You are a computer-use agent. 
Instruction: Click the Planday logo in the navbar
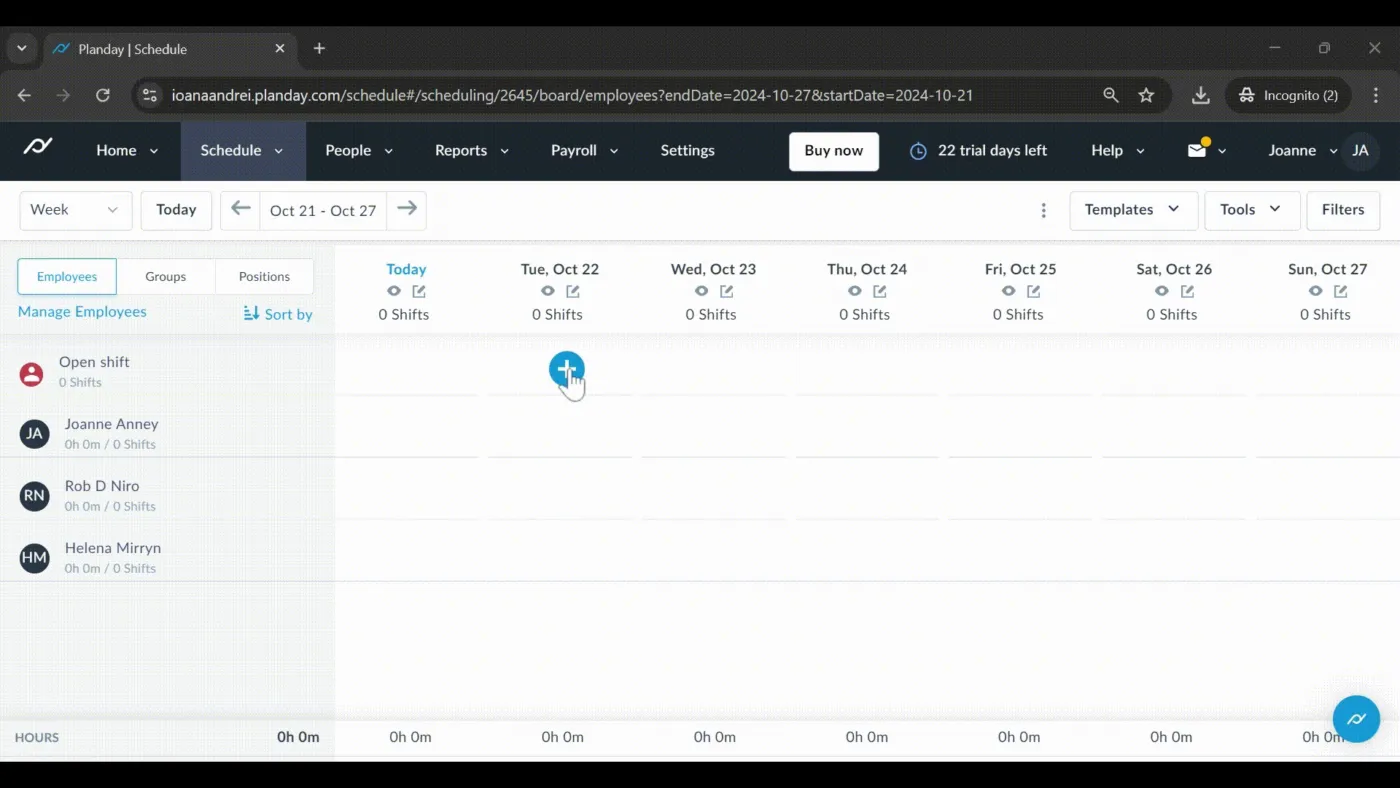(38, 147)
